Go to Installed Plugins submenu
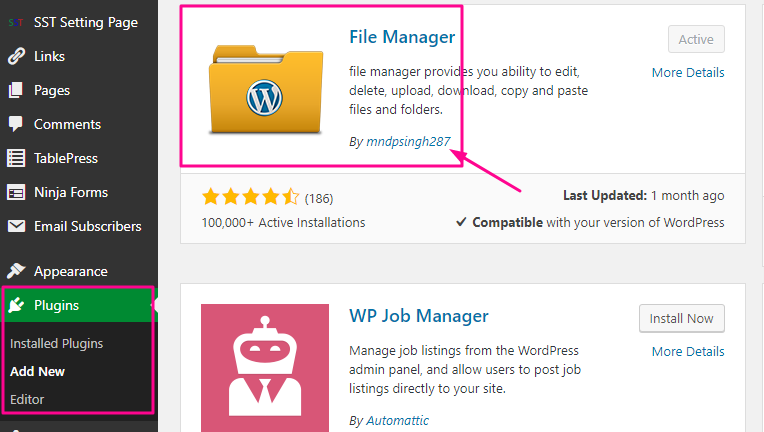 (57, 343)
